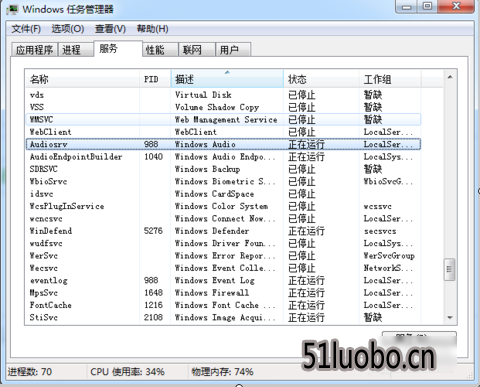Sort services by 名称 column header
The height and width of the screenshot is (387, 480).
click(82, 79)
